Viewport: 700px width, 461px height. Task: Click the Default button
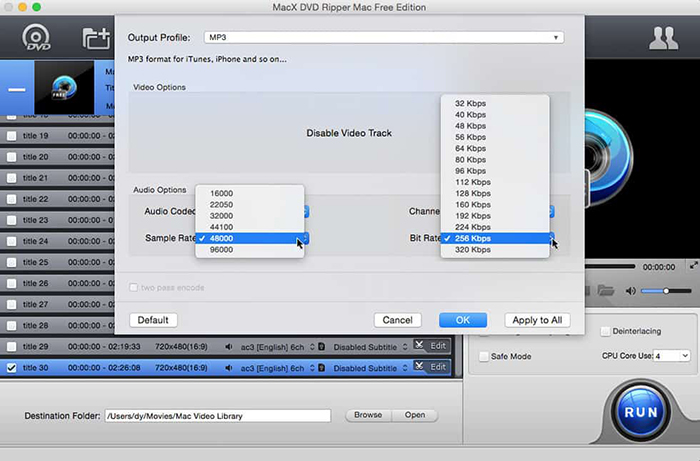coord(153,320)
